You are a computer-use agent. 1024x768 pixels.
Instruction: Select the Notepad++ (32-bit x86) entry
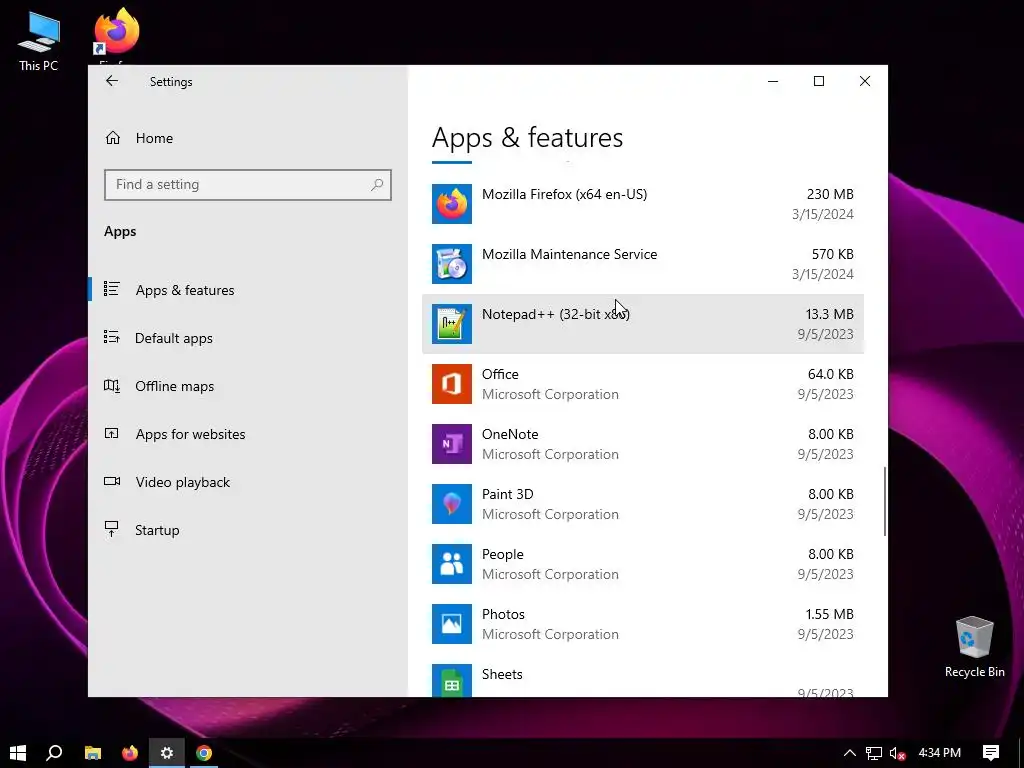643,324
